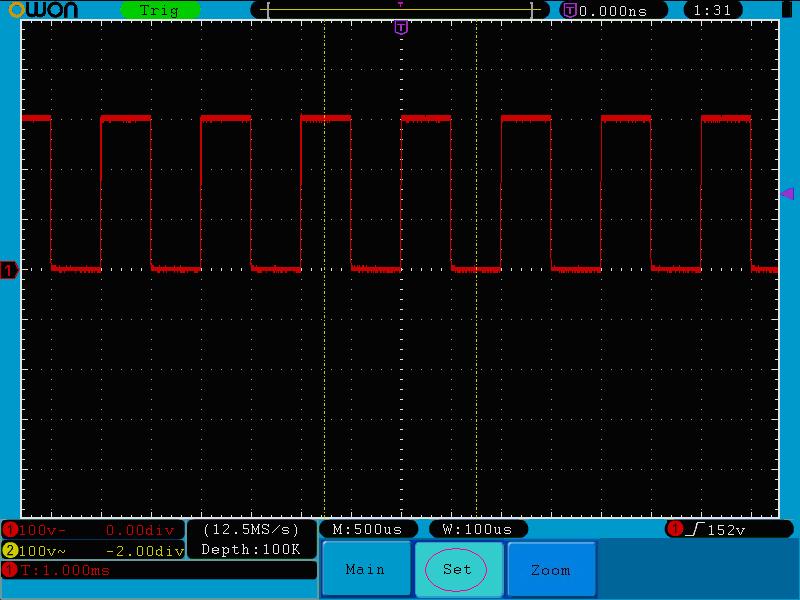This screenshot has height=600, width=800.
Task: Click the T:1.000ms period readout
Action: pyautogui.click(x=65, y=570)
